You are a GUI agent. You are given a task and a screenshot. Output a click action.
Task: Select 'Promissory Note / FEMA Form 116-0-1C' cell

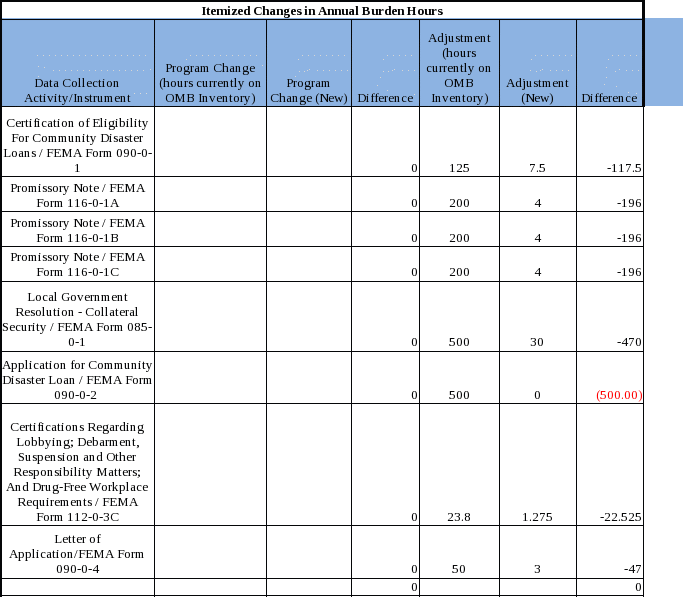(78, 264)
